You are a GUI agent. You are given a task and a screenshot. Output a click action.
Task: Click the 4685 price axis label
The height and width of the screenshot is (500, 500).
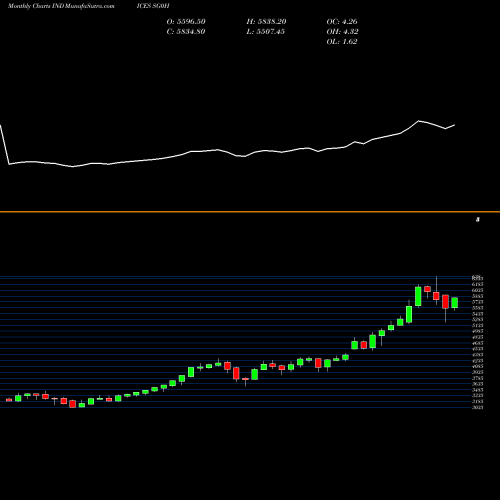[x=478, y=343]
